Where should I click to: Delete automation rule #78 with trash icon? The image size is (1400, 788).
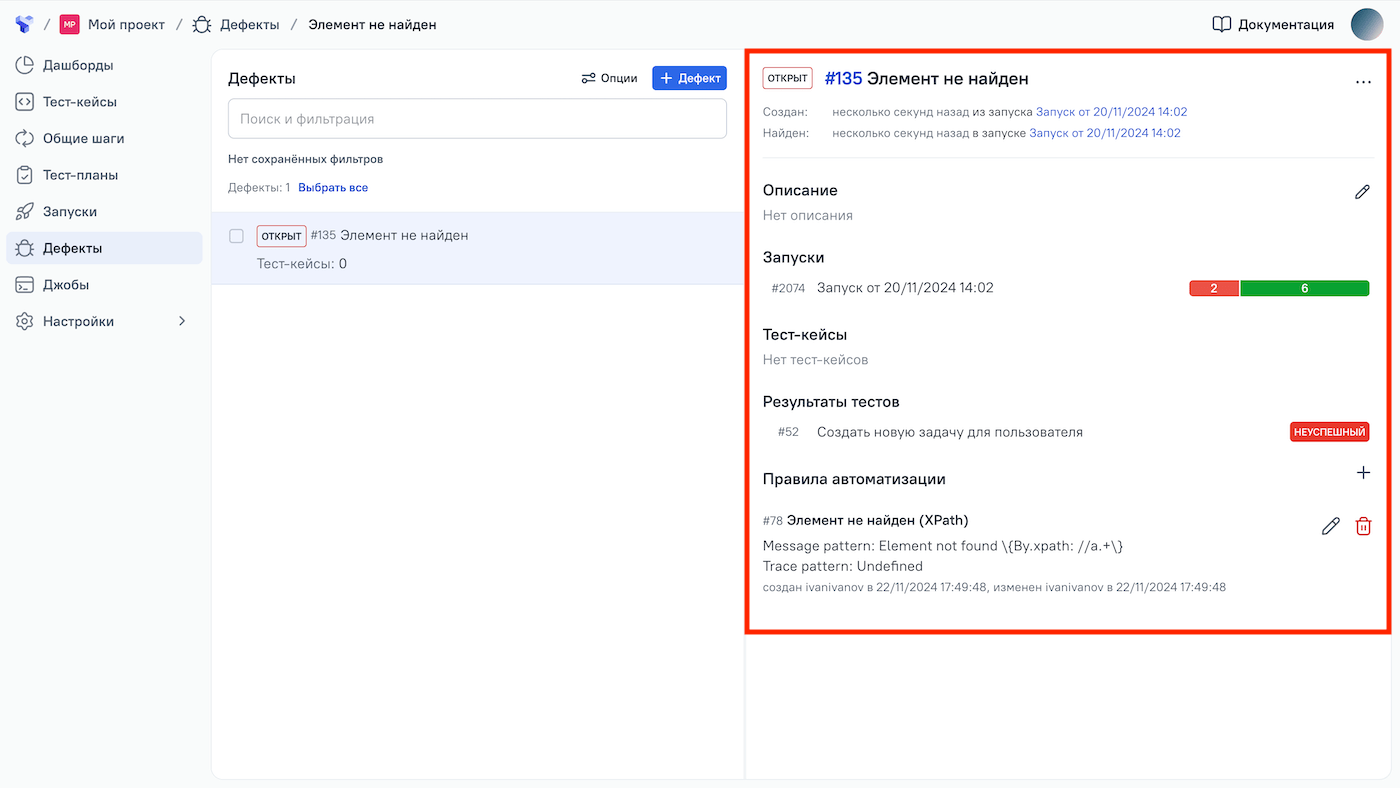[x=1363, y=526]
